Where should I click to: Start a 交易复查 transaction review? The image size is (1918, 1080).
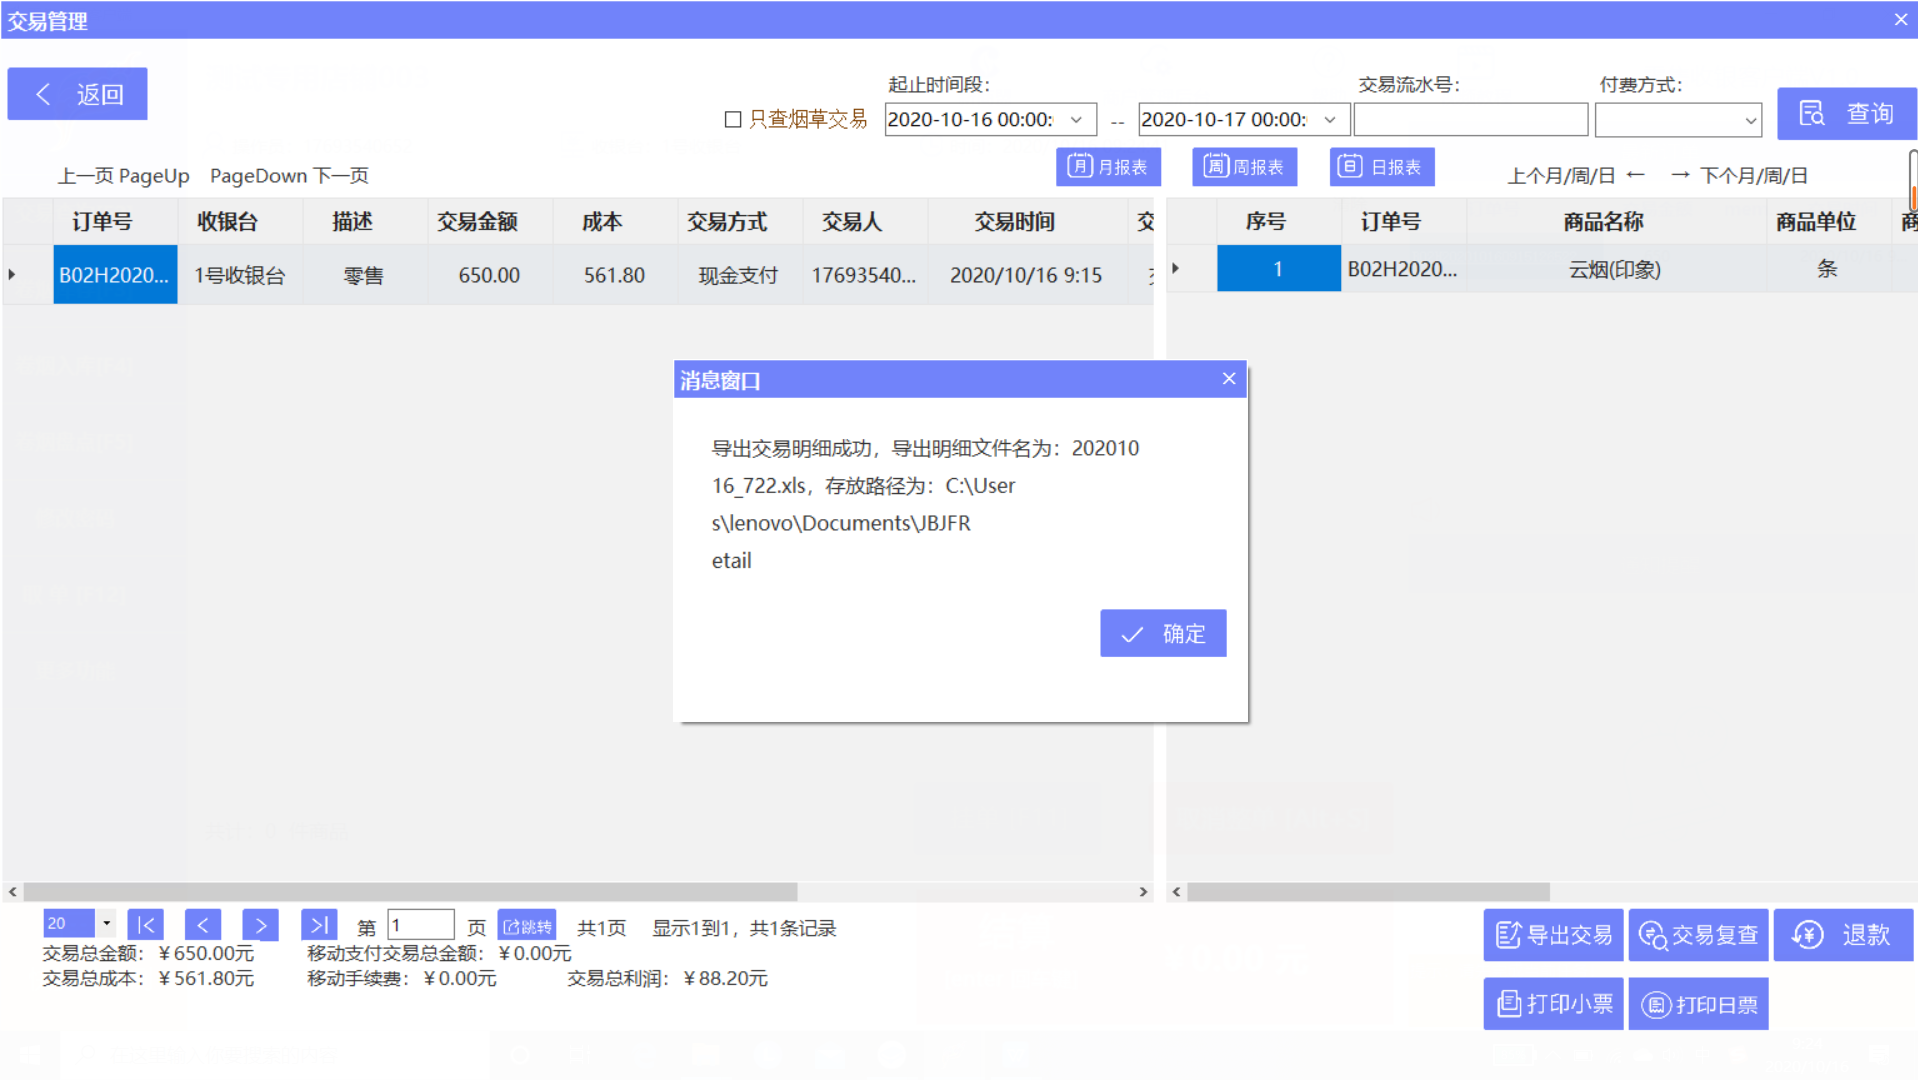point(1697,934)
